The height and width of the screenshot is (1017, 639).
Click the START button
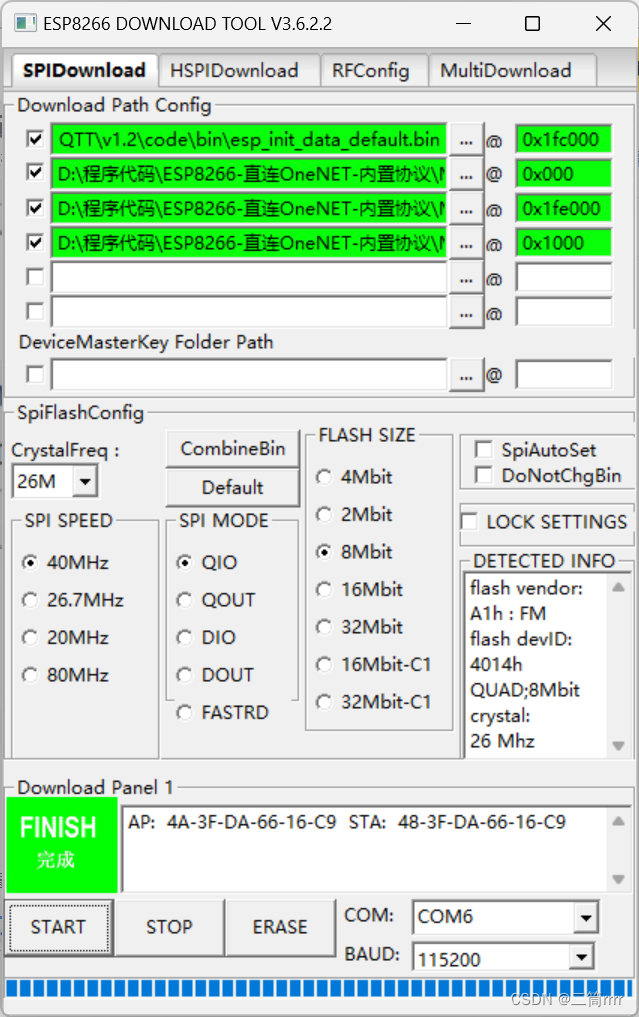58,927
